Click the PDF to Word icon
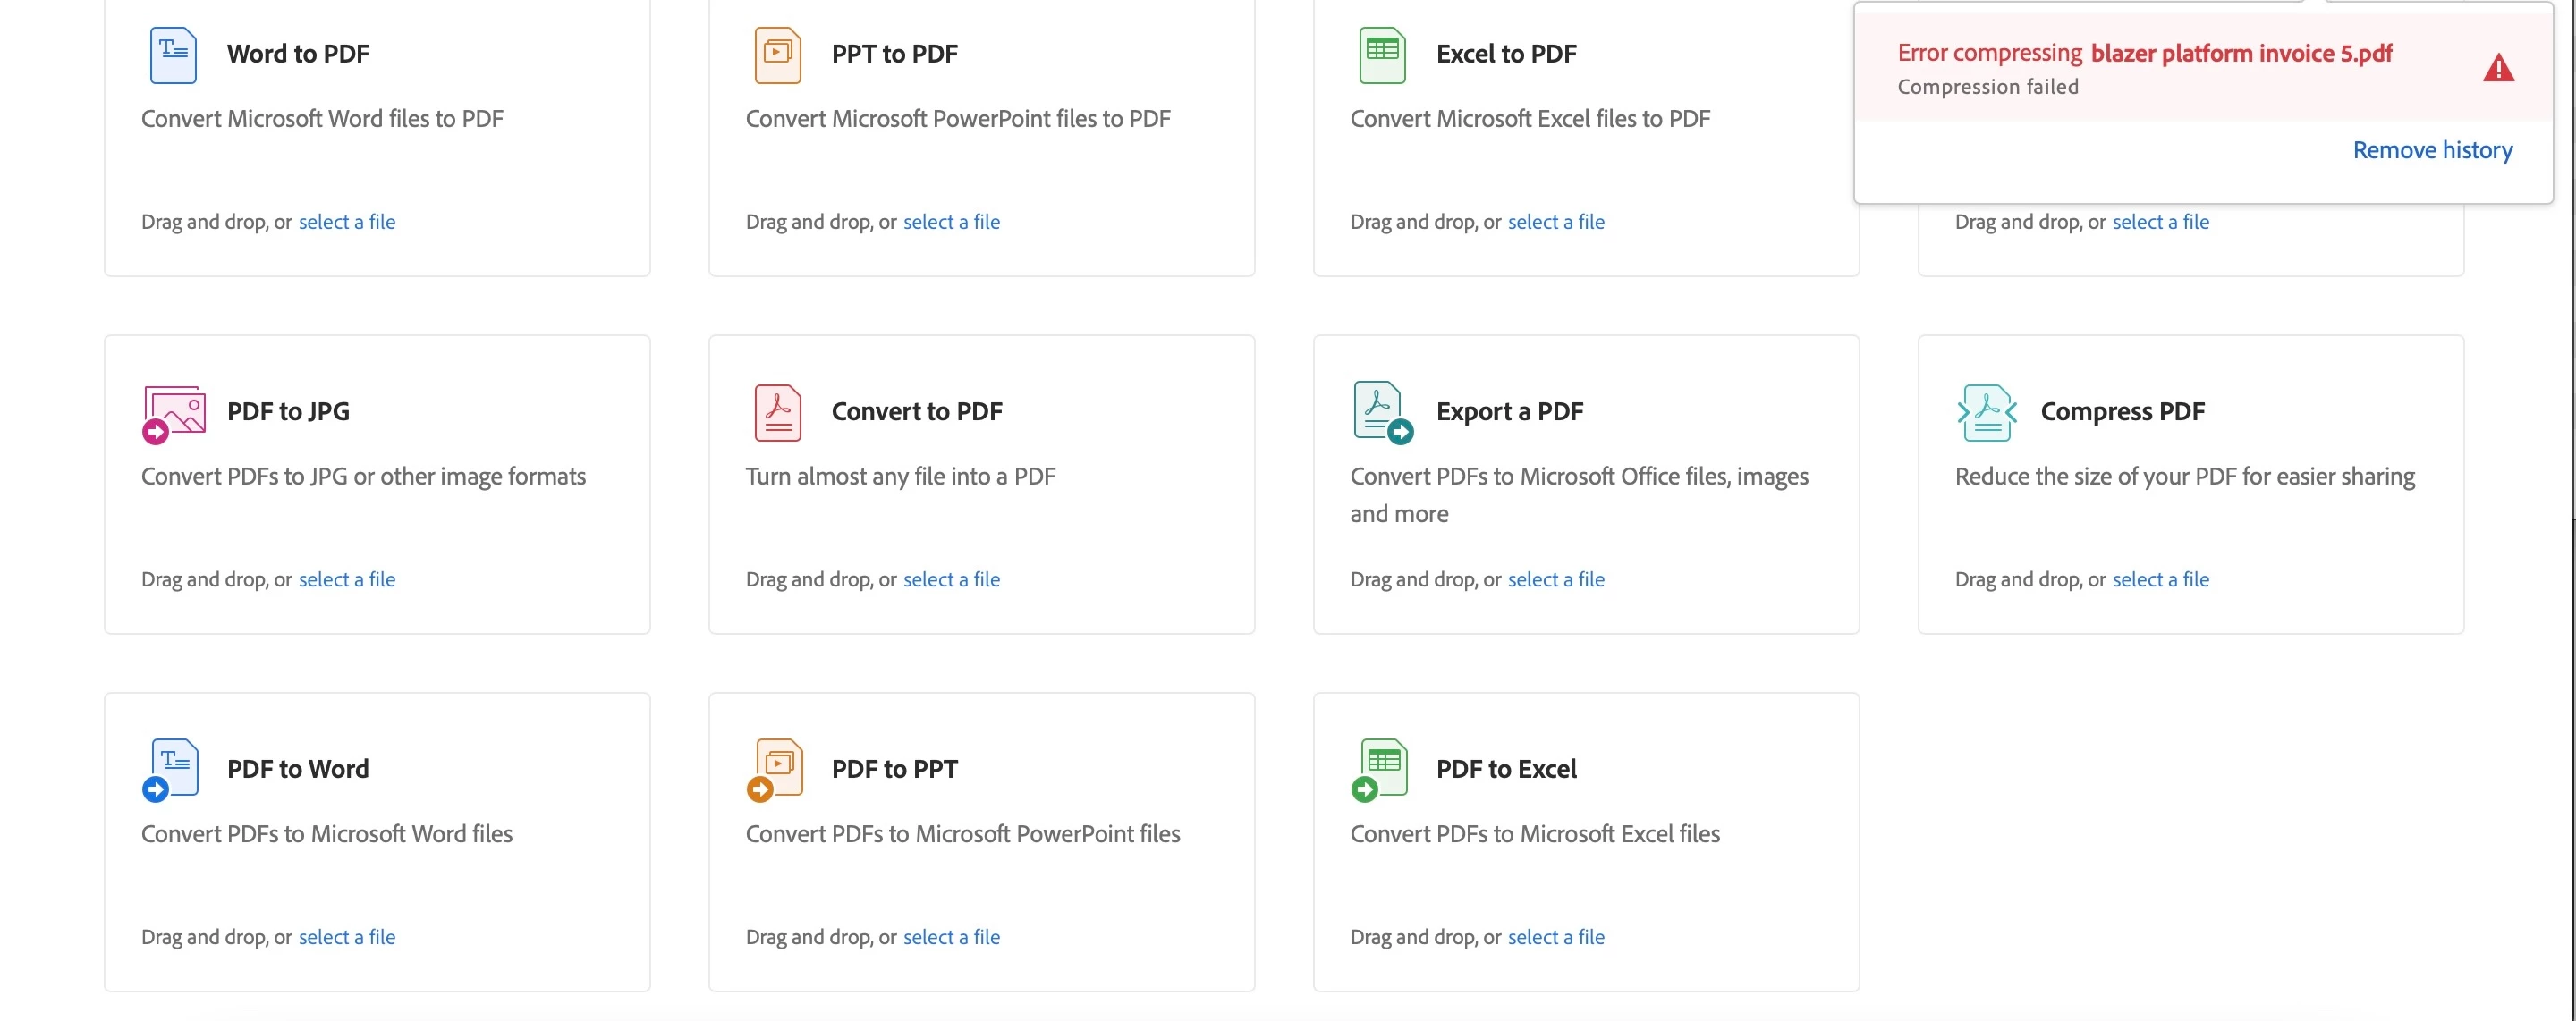Viewport: 2576px width, 1021px height. click(x=172, y=769)
